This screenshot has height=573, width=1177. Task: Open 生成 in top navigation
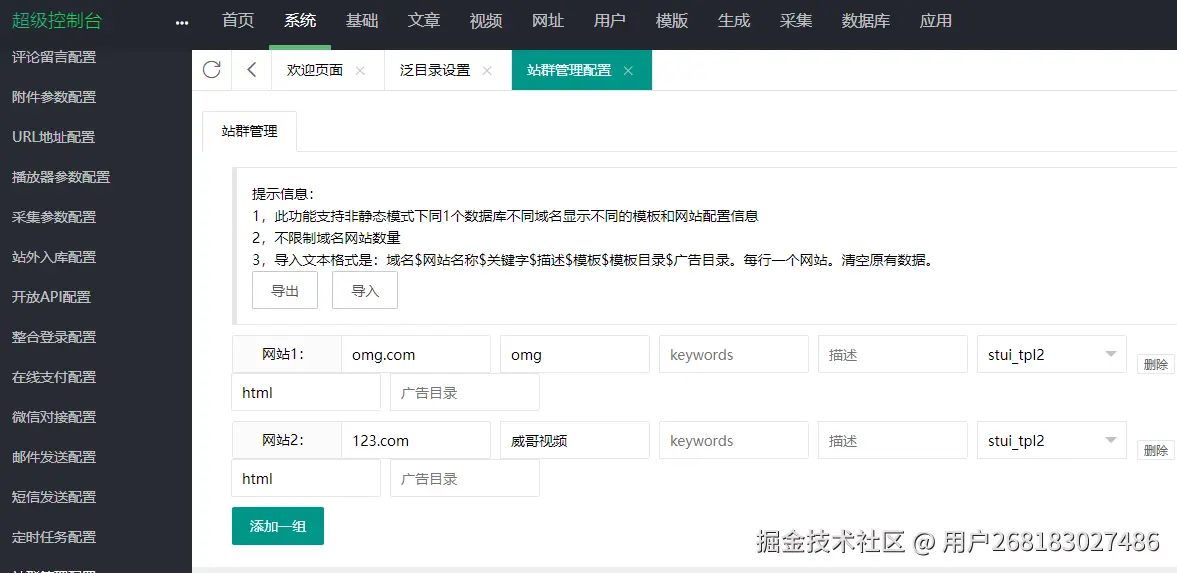coord(734,21)
